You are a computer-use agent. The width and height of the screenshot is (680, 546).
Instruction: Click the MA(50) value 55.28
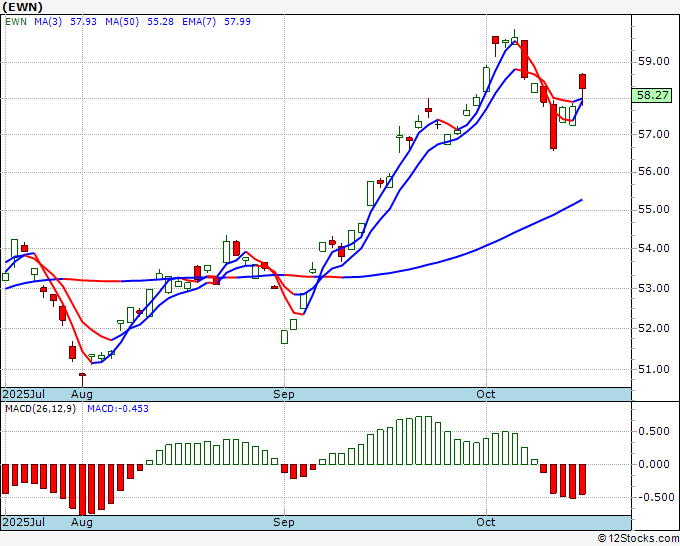click(x=160, y=22)
